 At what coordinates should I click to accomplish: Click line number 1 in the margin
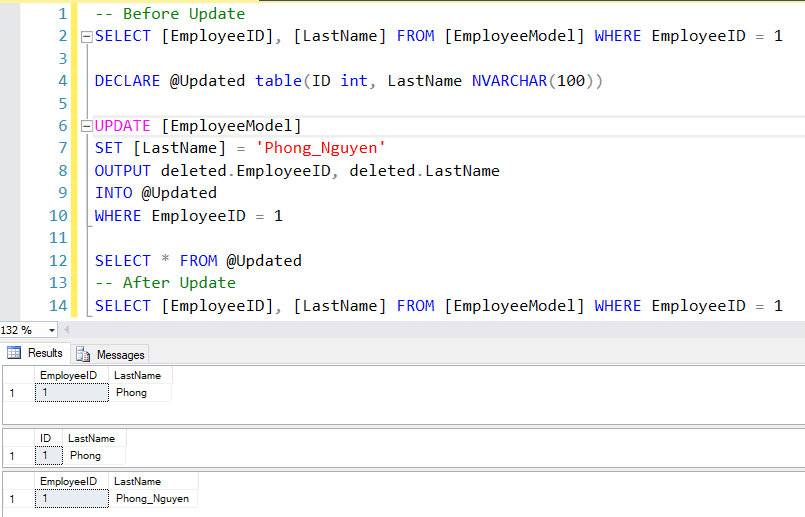(x=63, y=14)
